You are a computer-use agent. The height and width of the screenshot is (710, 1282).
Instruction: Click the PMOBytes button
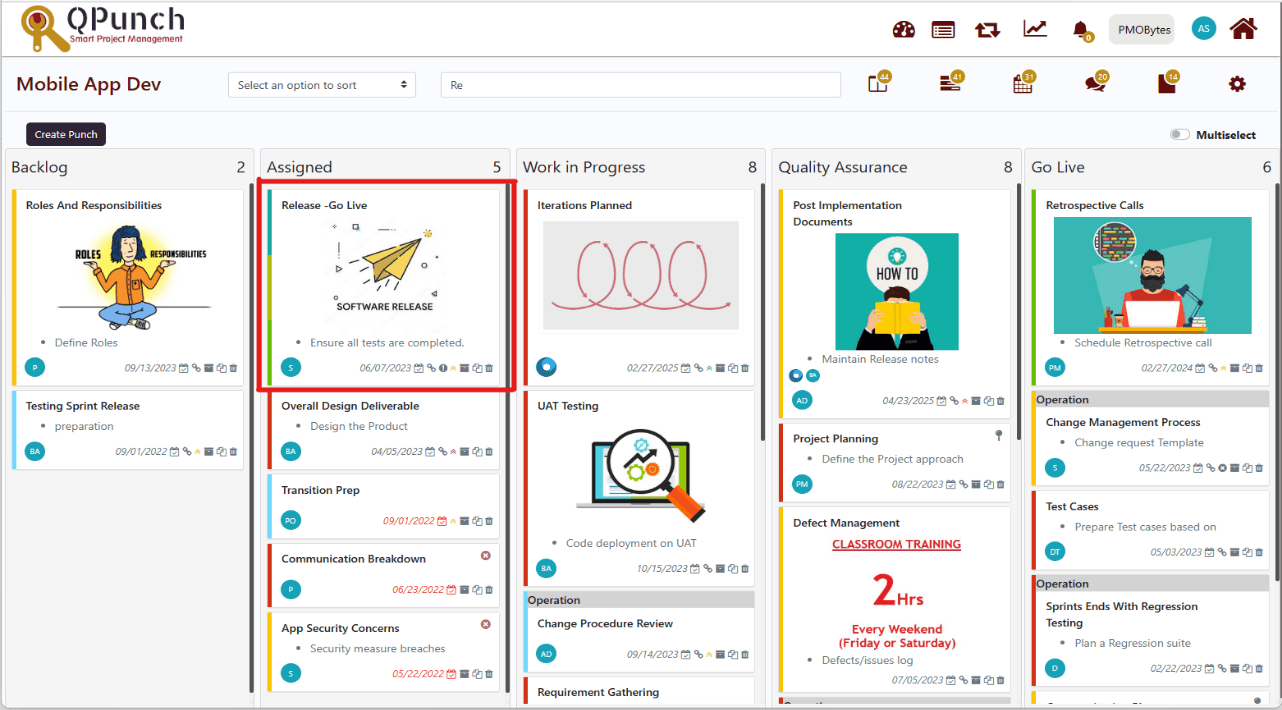pyautogui.click(x=1142, y=30)
